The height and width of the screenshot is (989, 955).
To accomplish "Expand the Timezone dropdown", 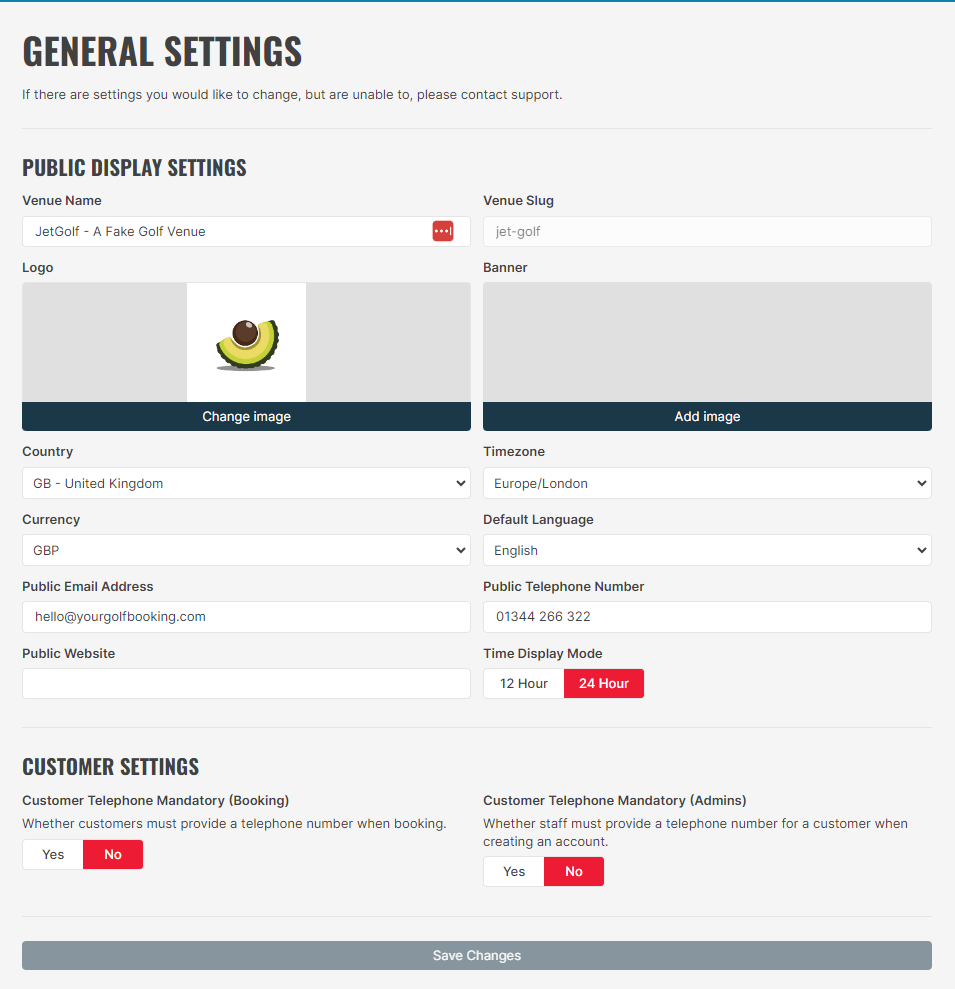I will (707, 483).
